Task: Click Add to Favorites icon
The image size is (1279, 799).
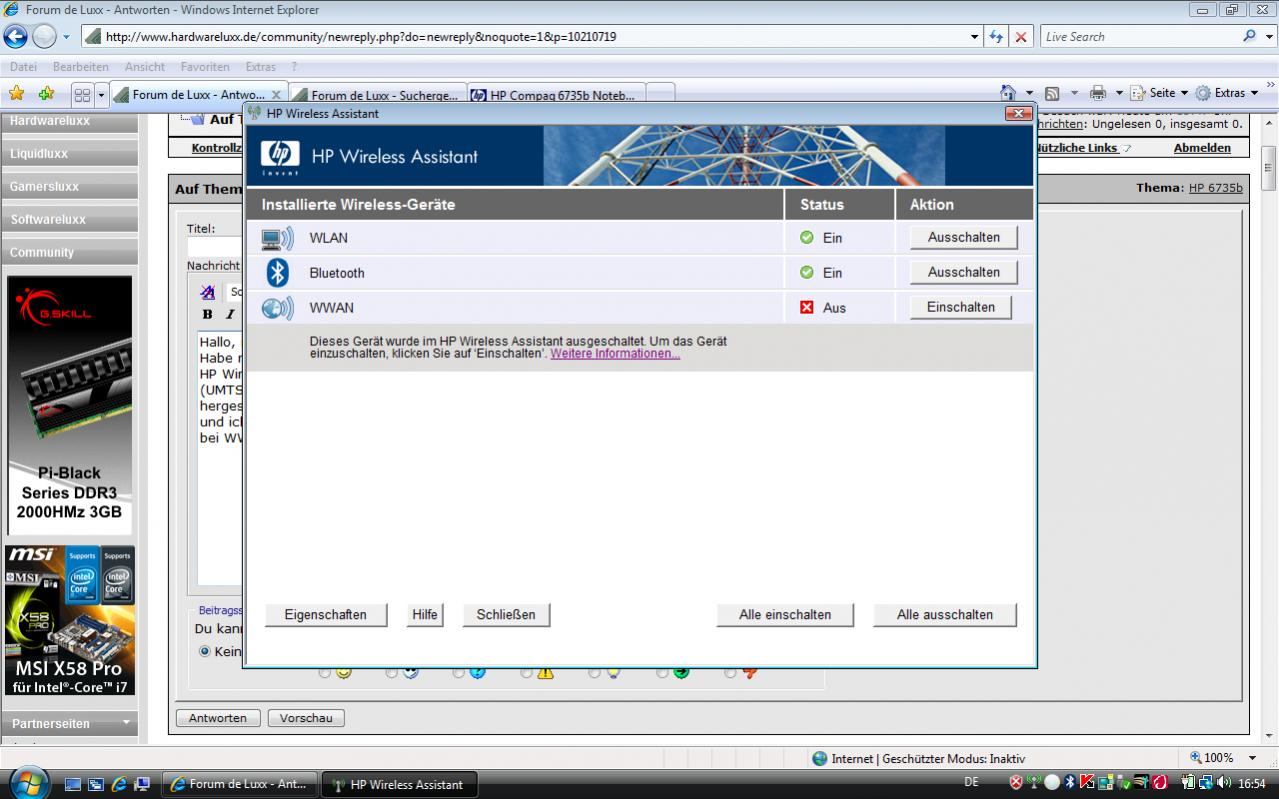Action: [46, 93]
